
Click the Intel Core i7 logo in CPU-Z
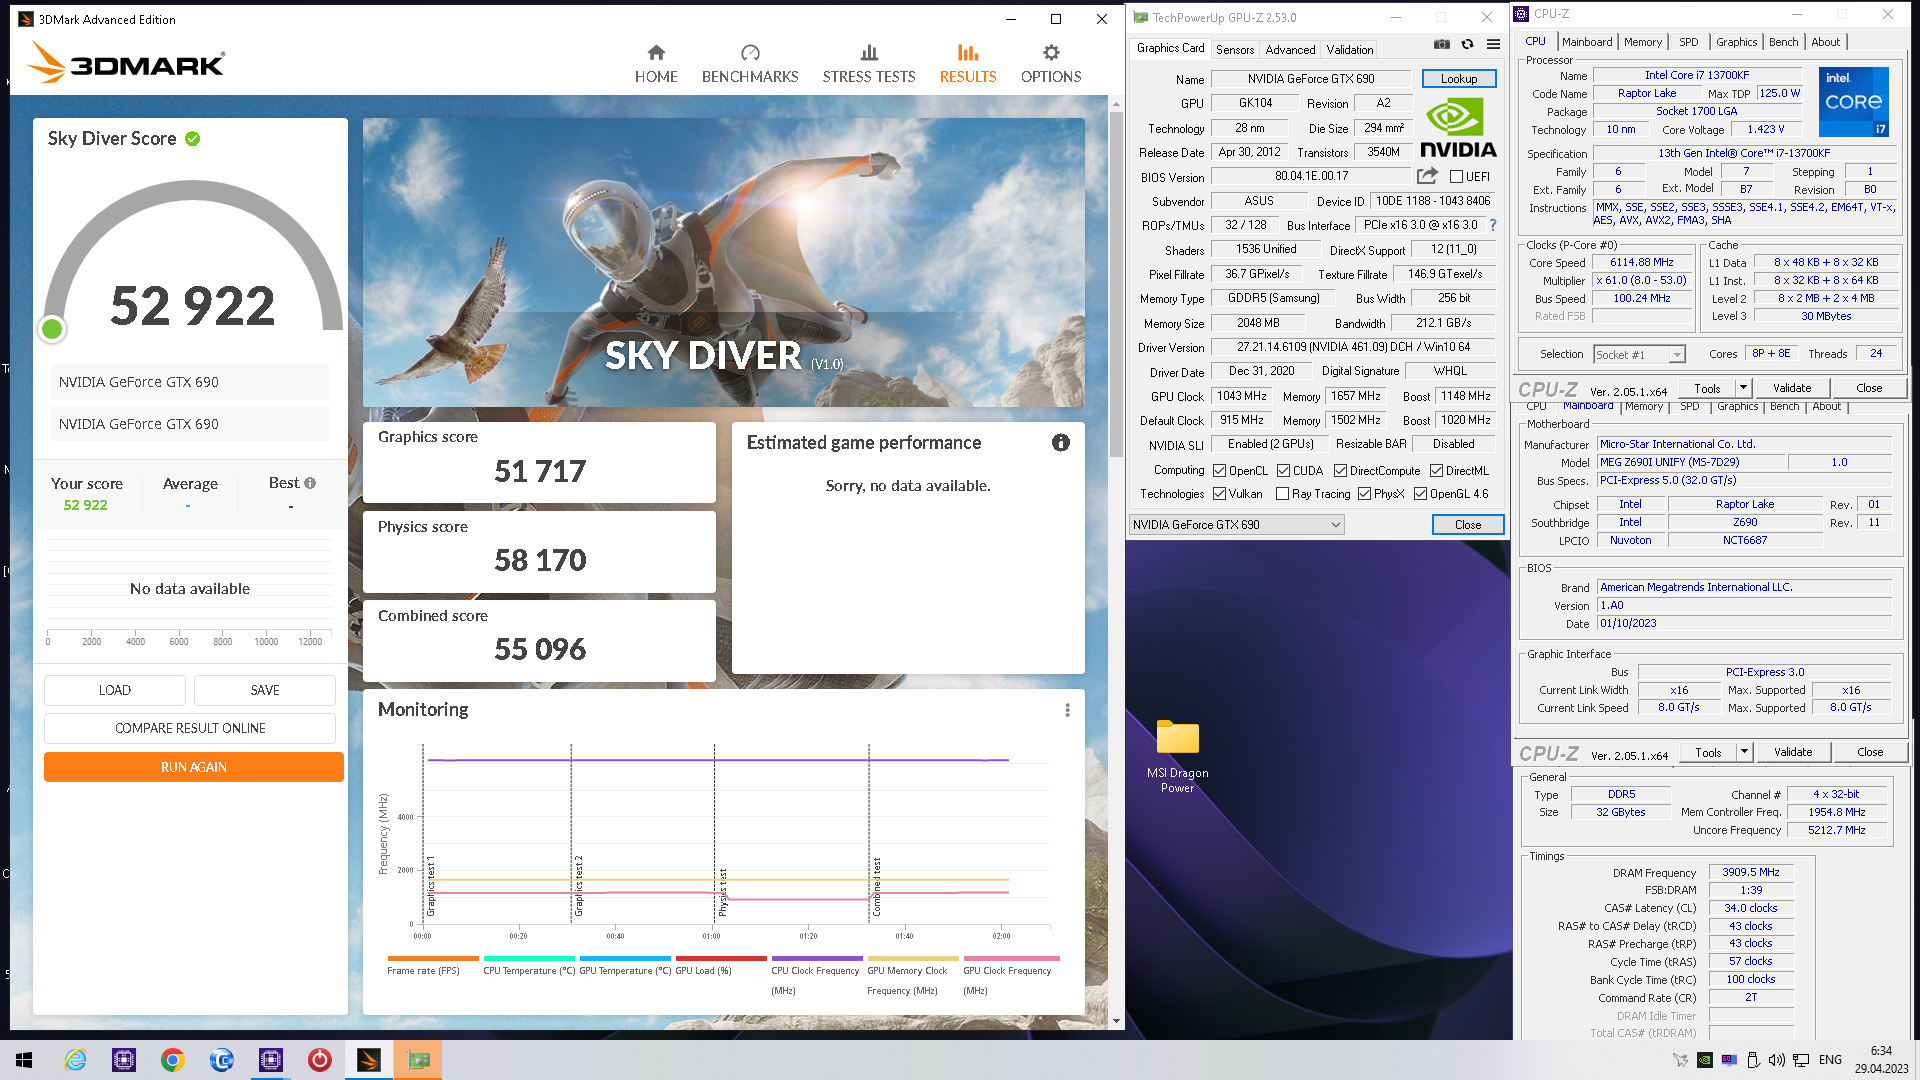1853,101
